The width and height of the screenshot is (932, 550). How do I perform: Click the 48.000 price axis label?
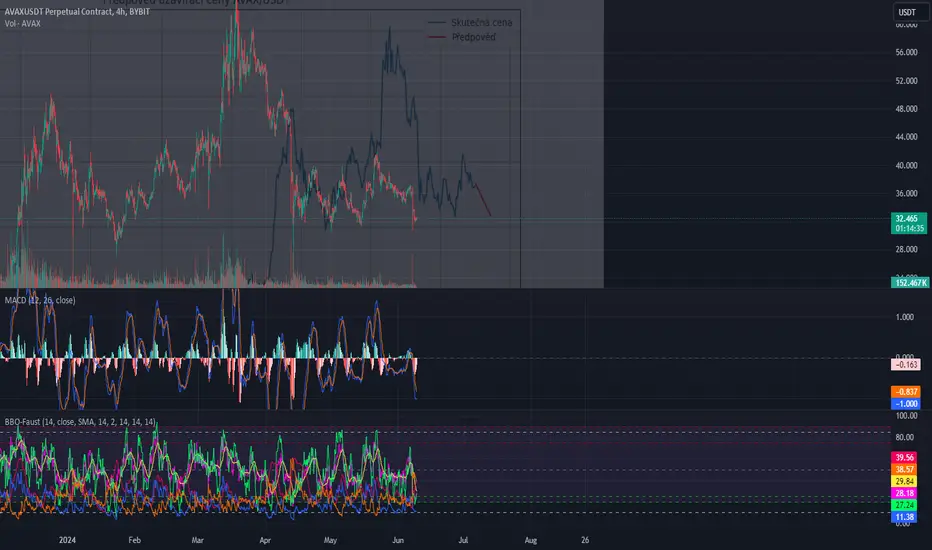point(906,109)
